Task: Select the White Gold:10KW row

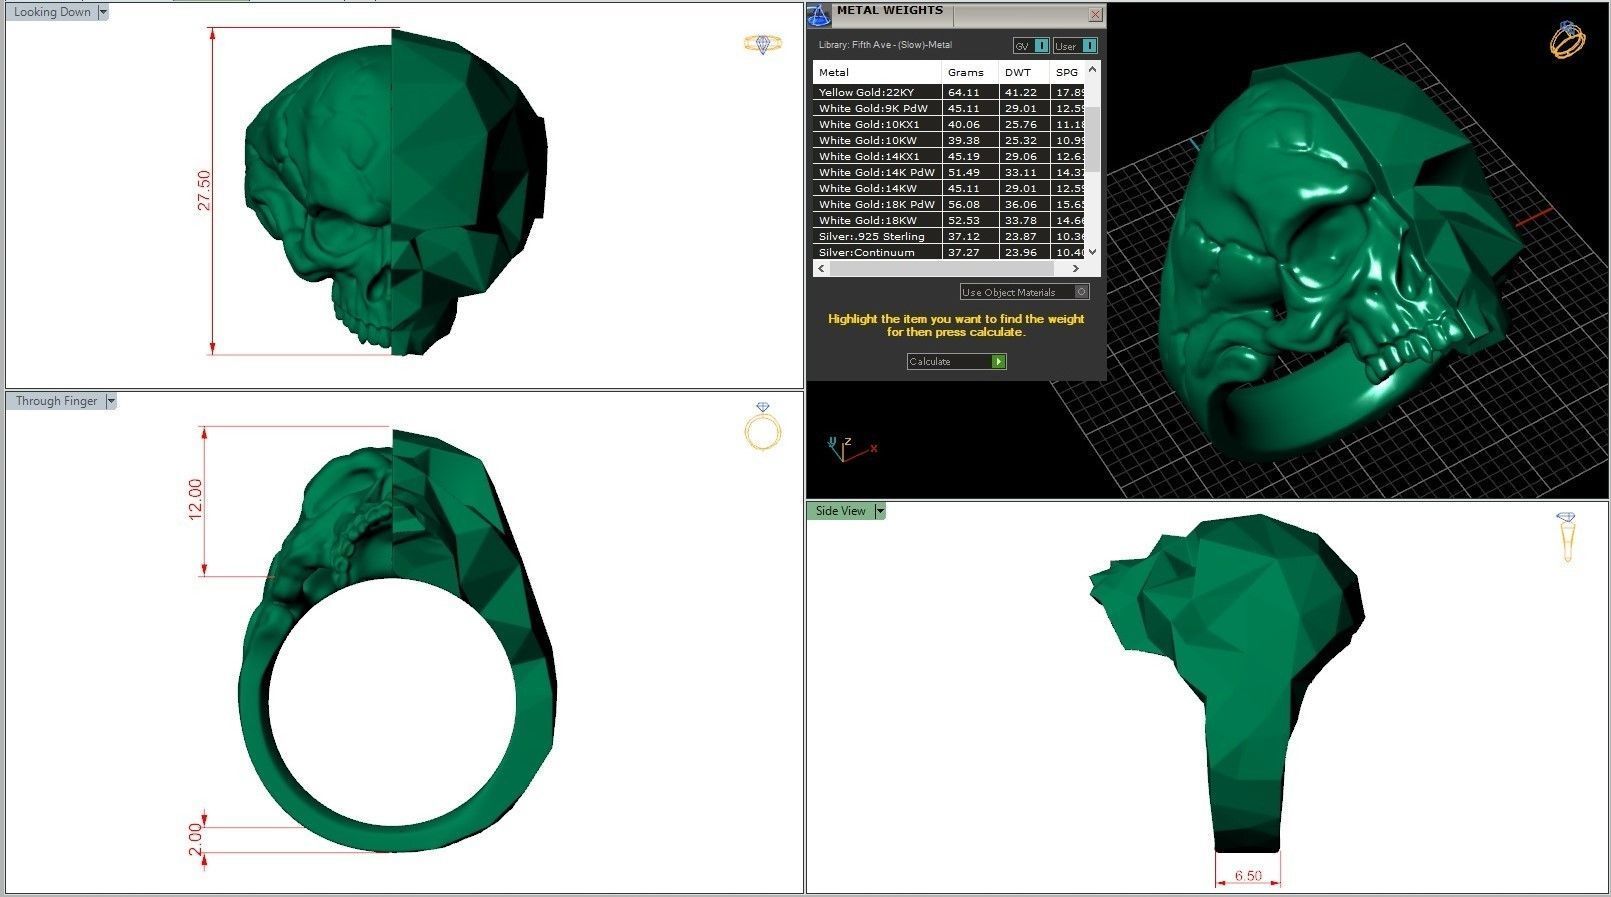Action: 949,140
